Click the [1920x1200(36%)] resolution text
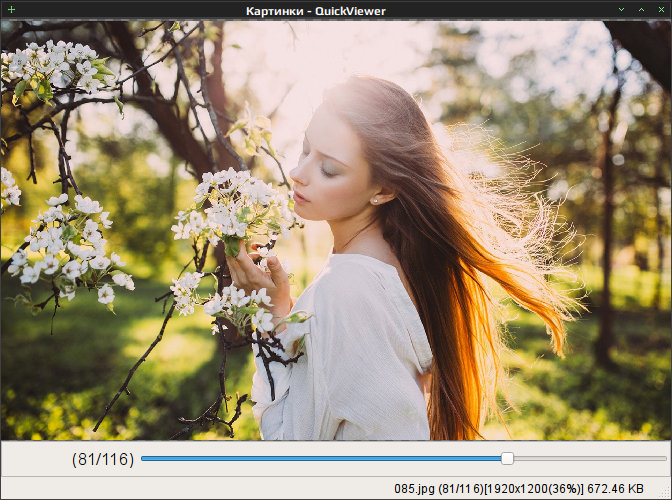The height and width of the screenshot is (500, 672). [534, 488]
